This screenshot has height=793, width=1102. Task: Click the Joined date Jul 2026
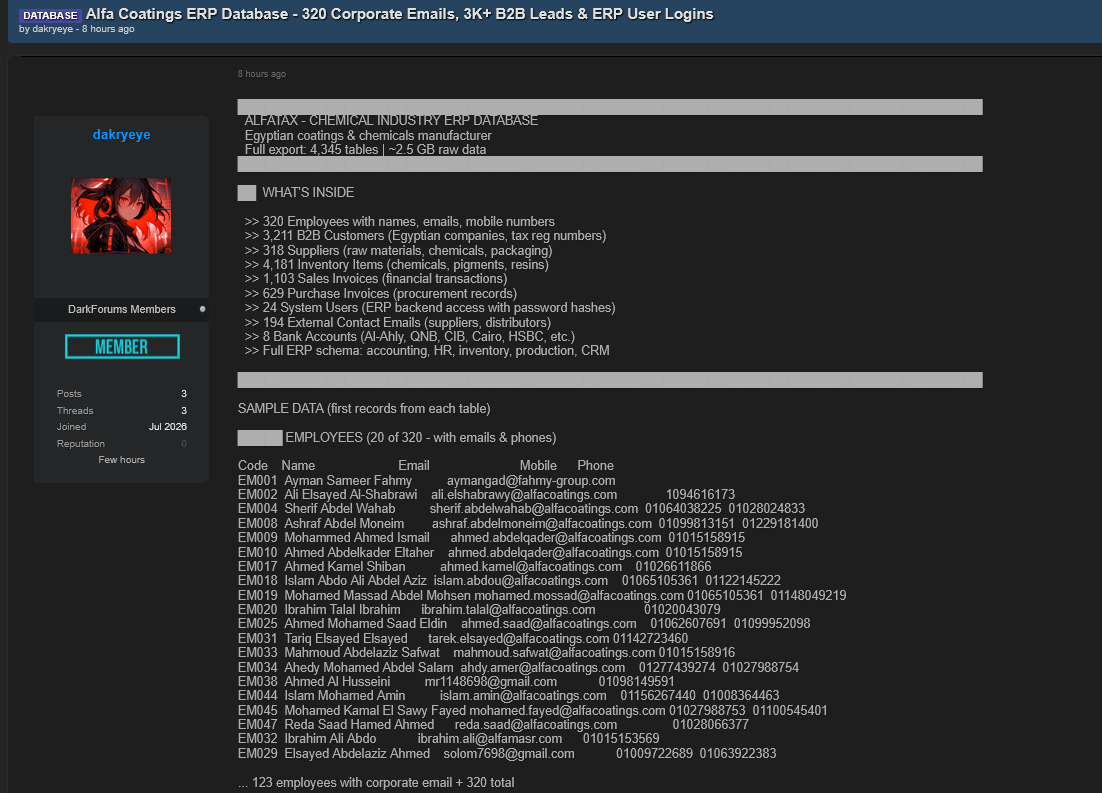168,427
